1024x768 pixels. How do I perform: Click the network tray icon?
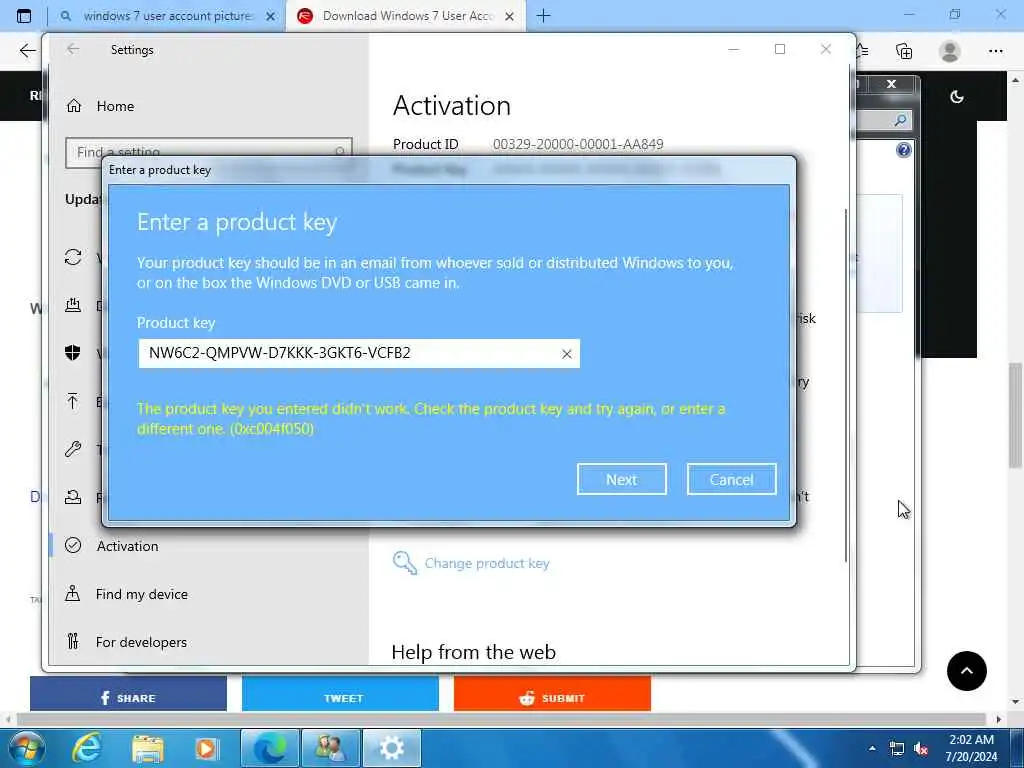coord(897,748)
